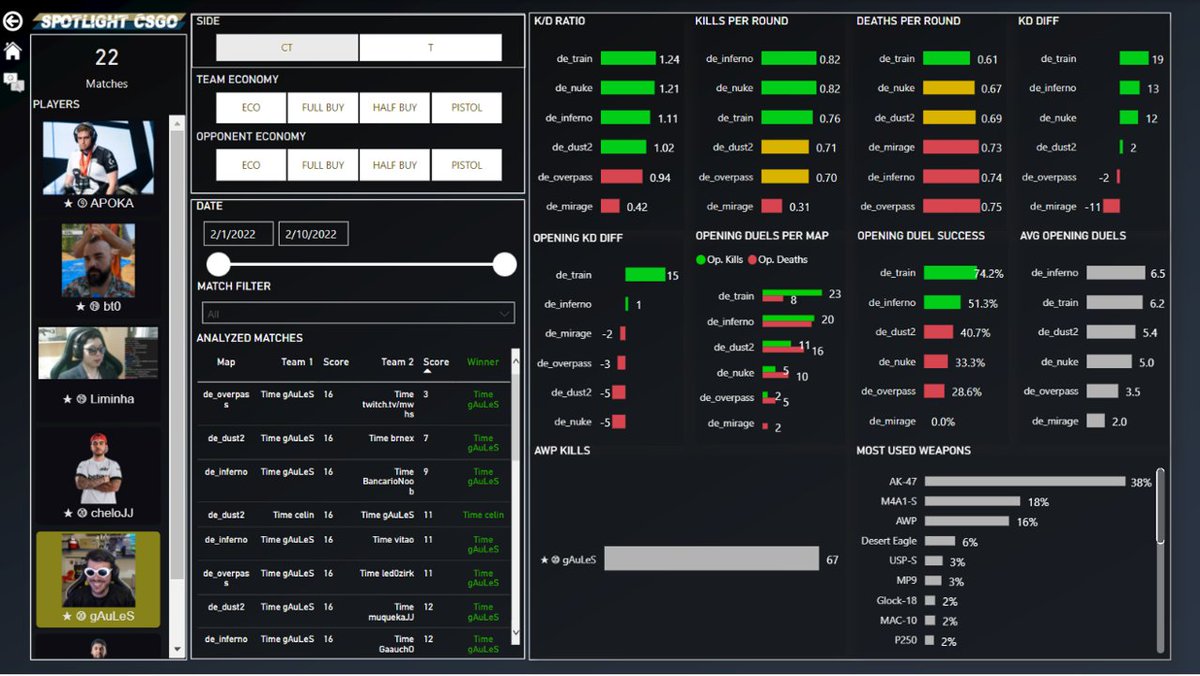1200x676 pixels.
Task: Open the home page icon
Action: (x=13, y=50)
